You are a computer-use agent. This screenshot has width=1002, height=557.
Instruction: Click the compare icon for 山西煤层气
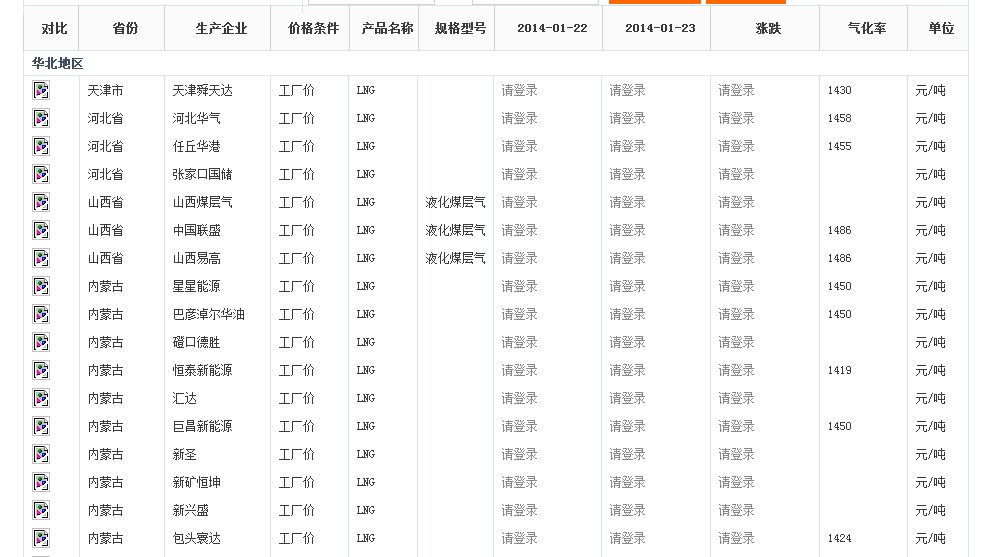(41, 202)
